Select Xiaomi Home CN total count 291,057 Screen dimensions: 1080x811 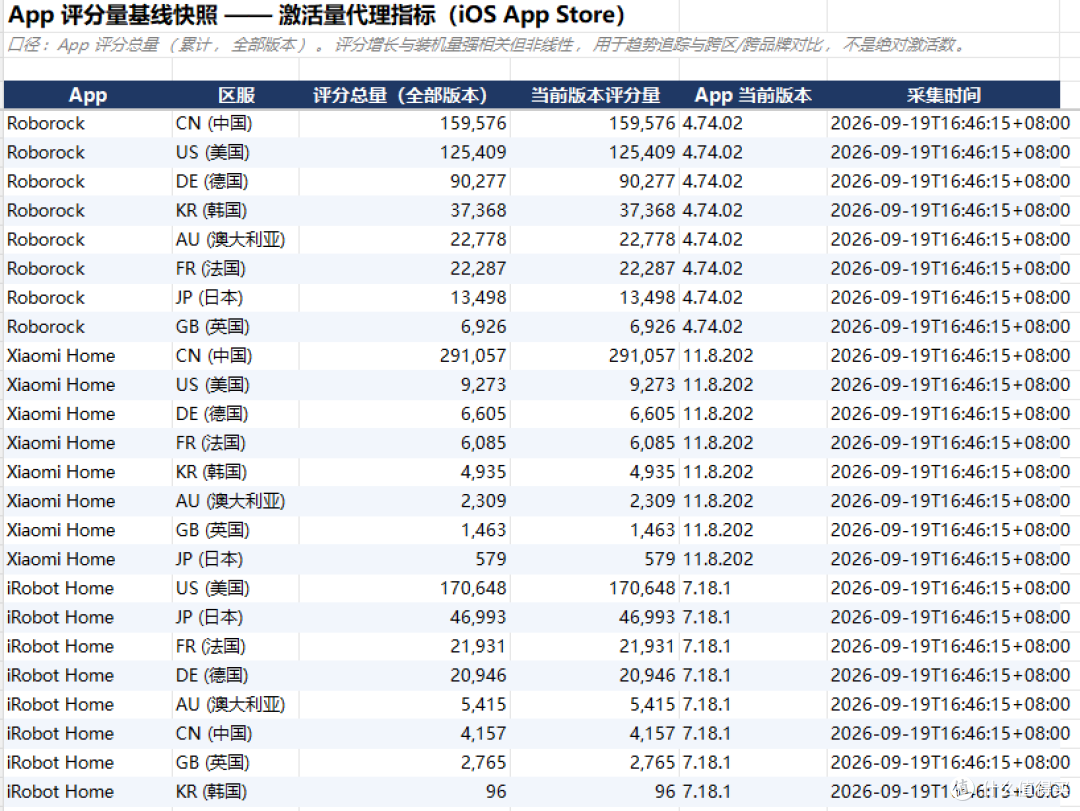472,356
